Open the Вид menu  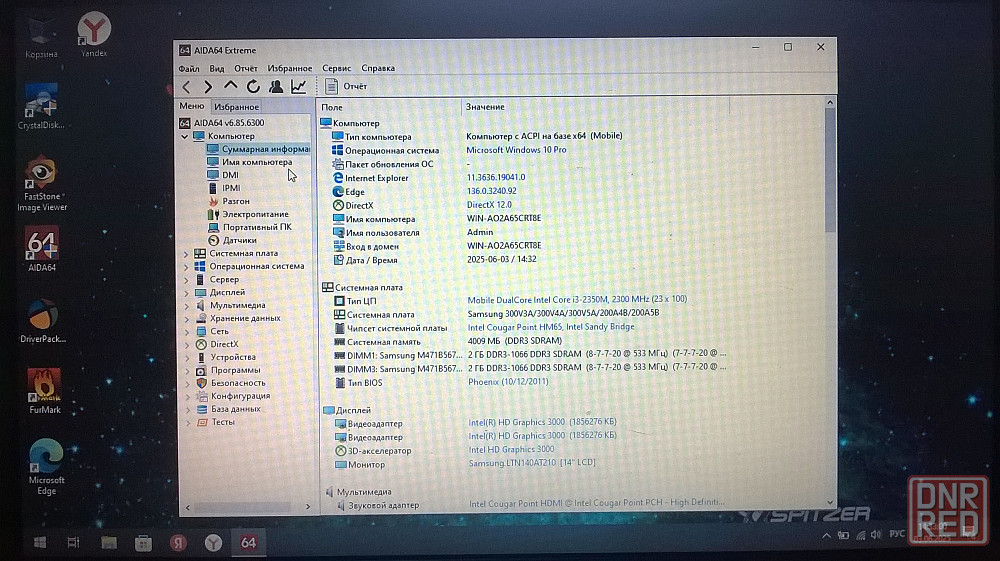coord(217,68)
